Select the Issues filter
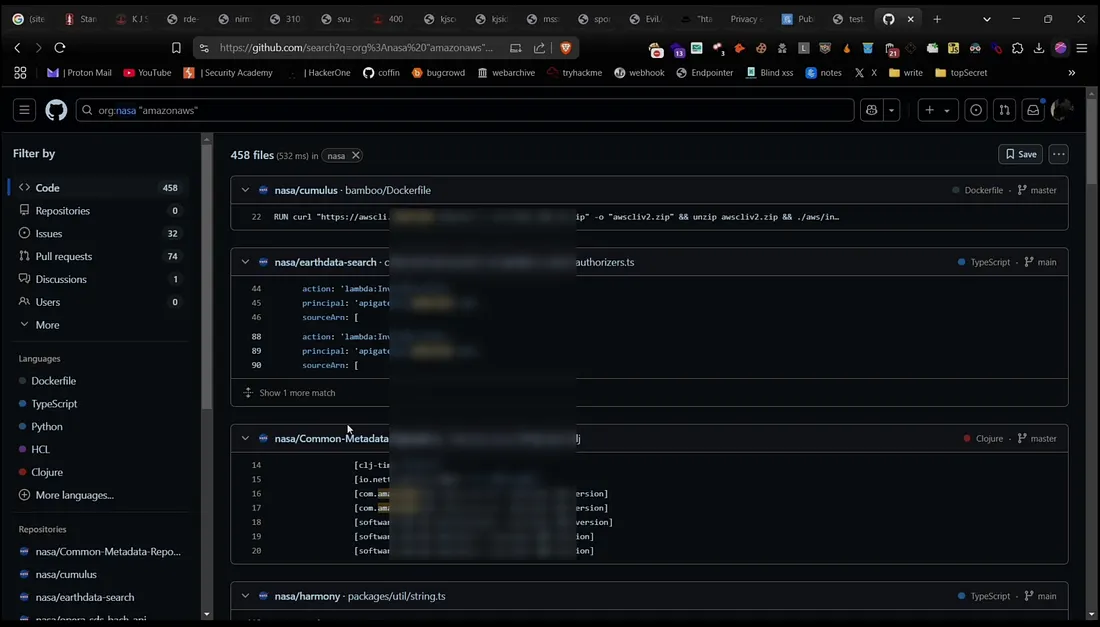The width and height of the screenshot is (1100, 627). point(98,234)
